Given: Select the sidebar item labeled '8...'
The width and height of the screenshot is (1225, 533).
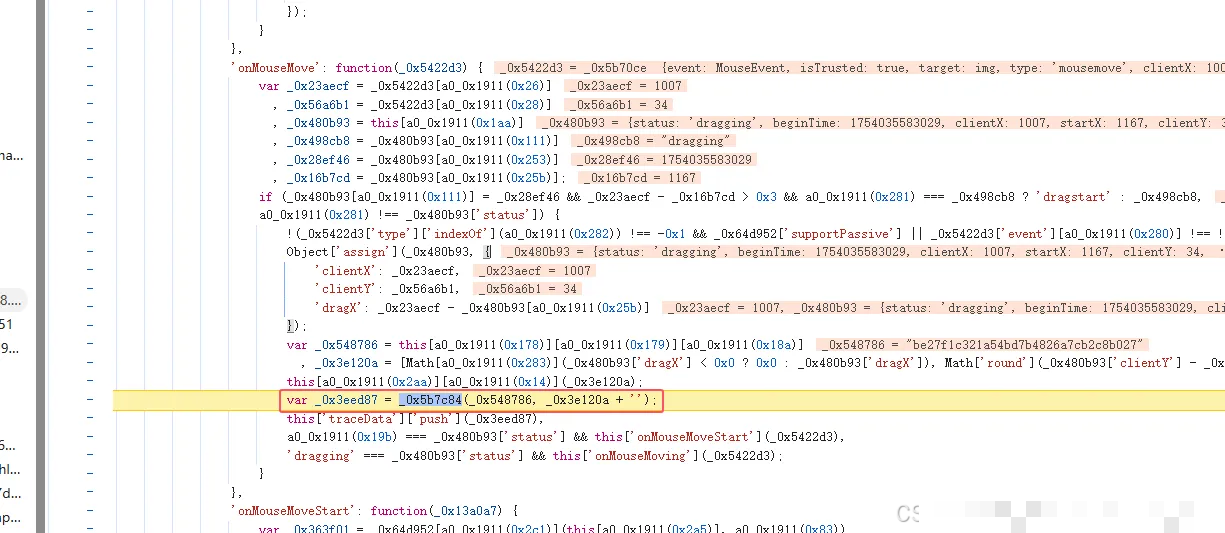Looking at the screenshot, I should click(10, 300).
